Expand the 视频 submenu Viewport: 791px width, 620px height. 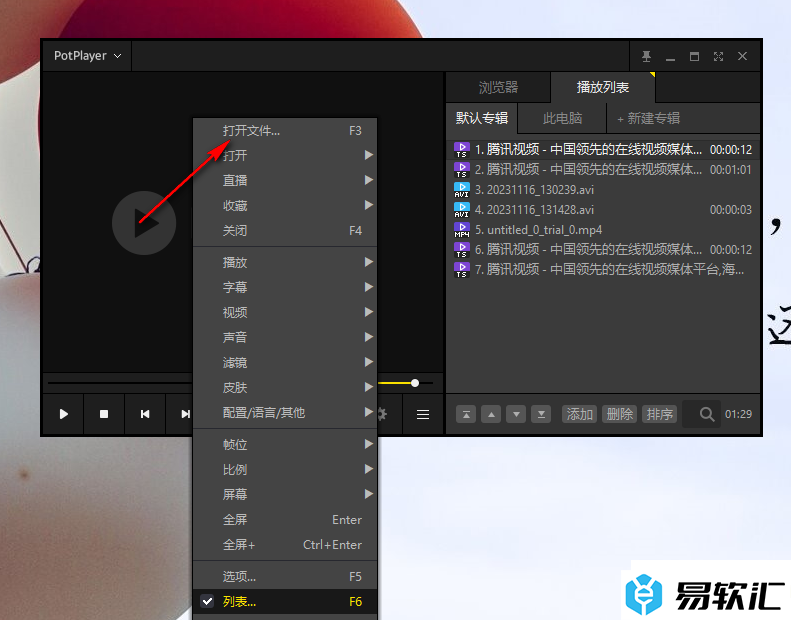[285, 312]
